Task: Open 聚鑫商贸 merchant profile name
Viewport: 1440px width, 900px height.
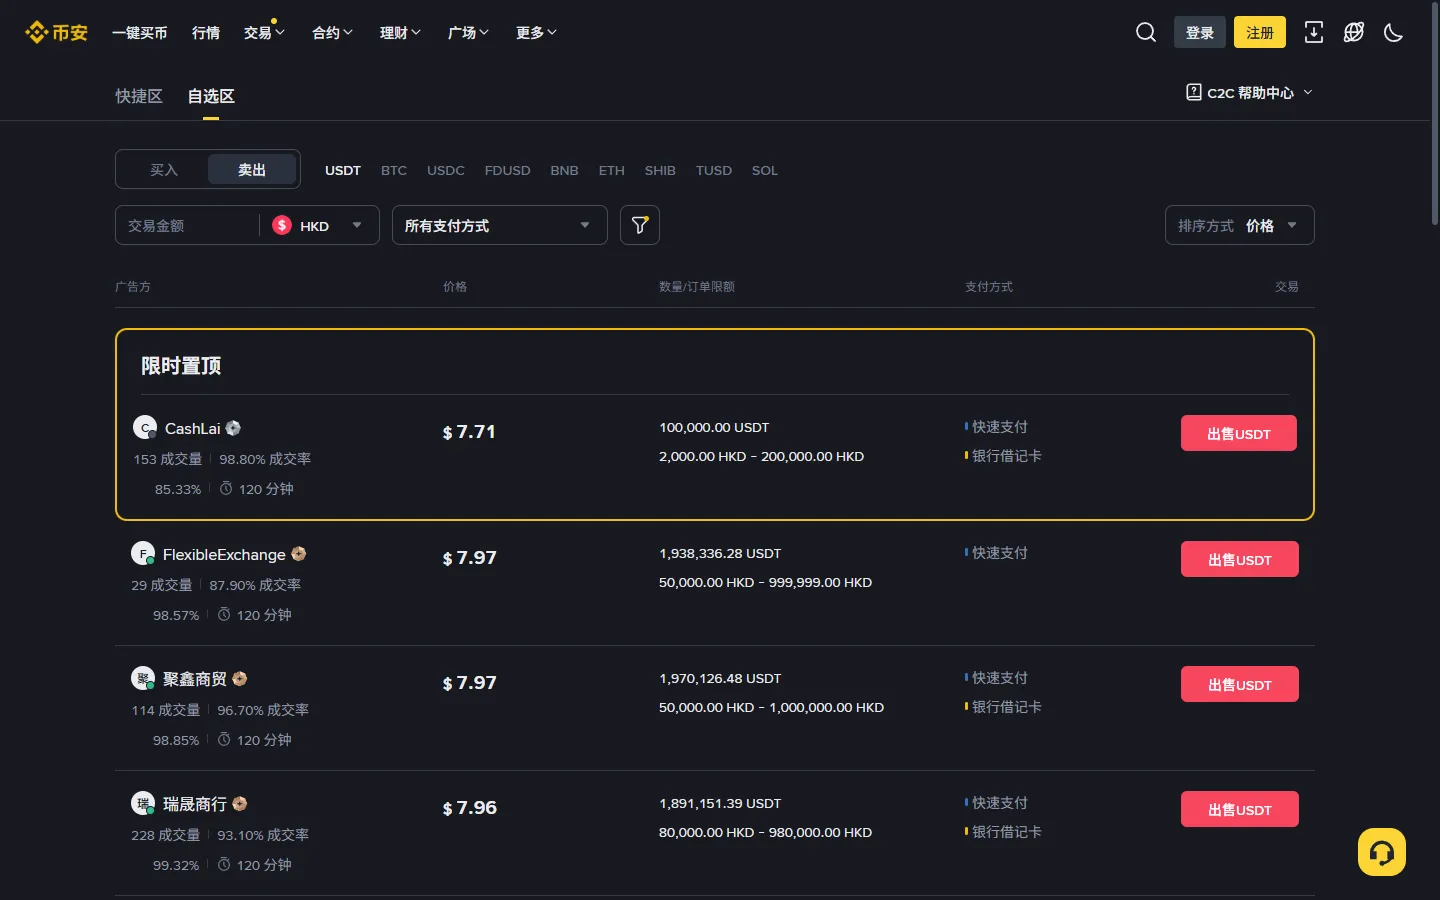Action: pos(195,679)
